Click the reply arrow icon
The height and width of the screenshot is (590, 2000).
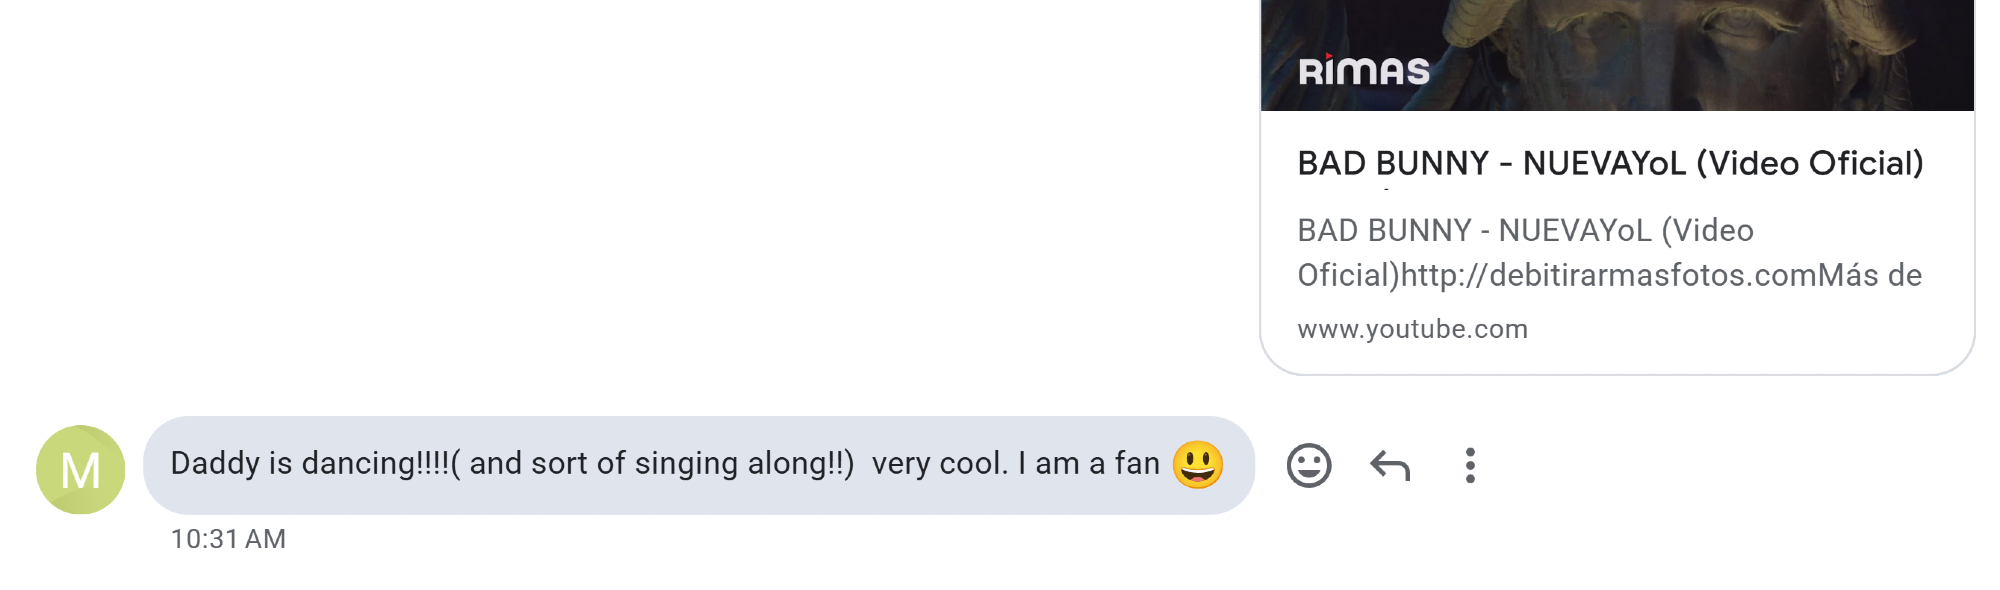point(1390,465)
